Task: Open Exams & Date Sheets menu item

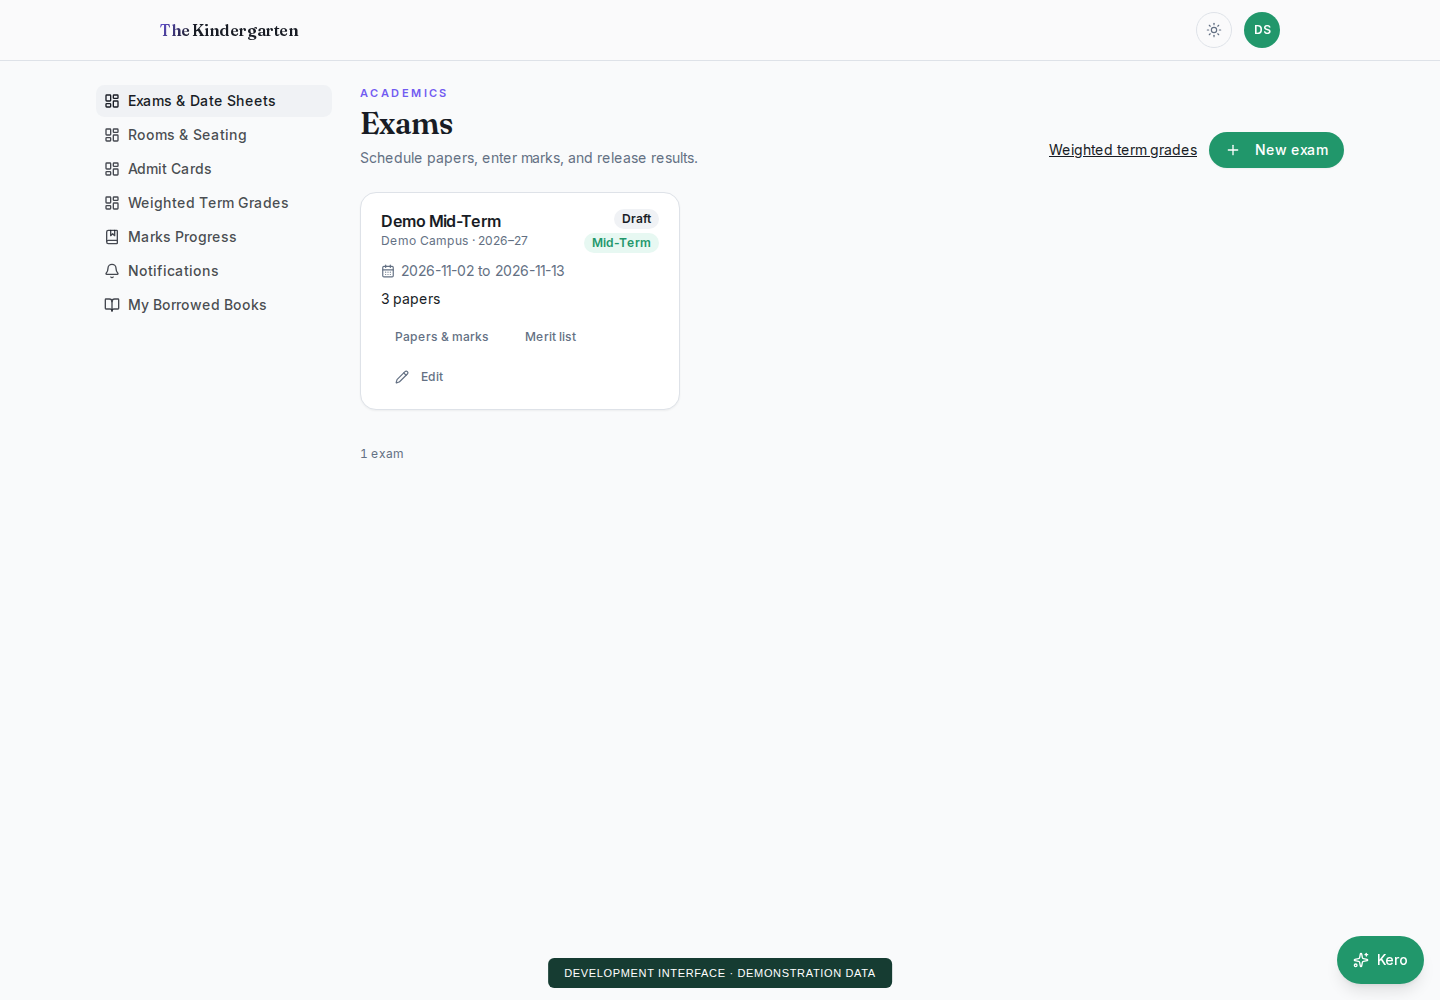Action: tap(214, 101)
